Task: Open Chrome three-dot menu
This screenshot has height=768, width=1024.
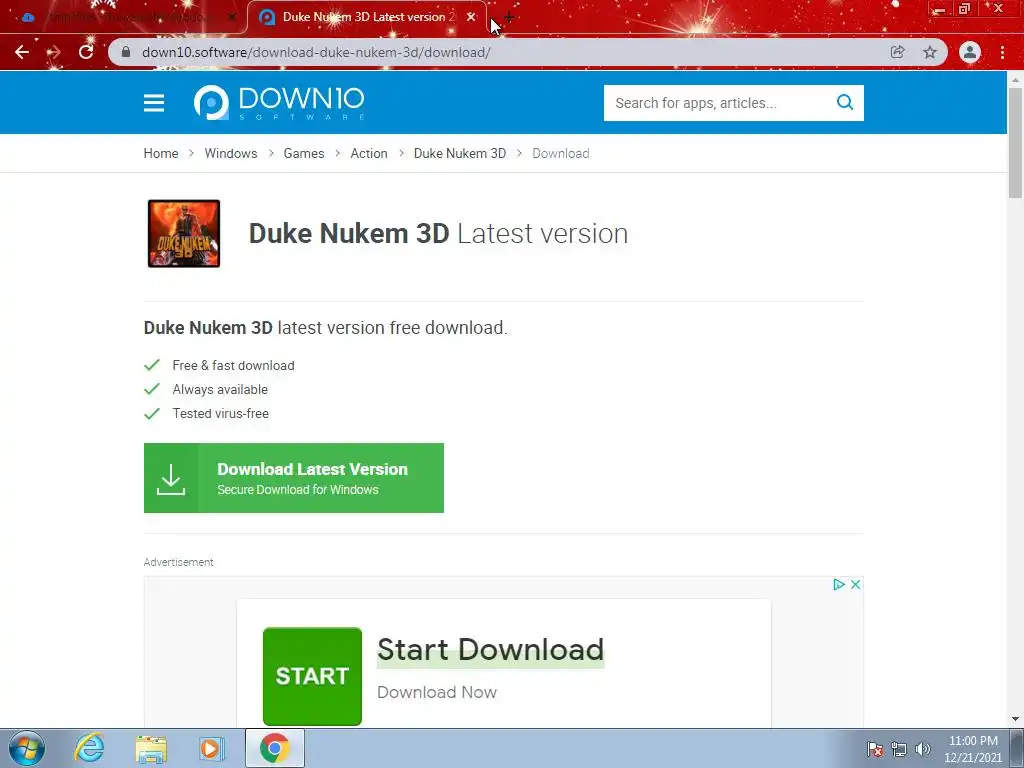Action: pyautogui.click(x=1002, y=52)
